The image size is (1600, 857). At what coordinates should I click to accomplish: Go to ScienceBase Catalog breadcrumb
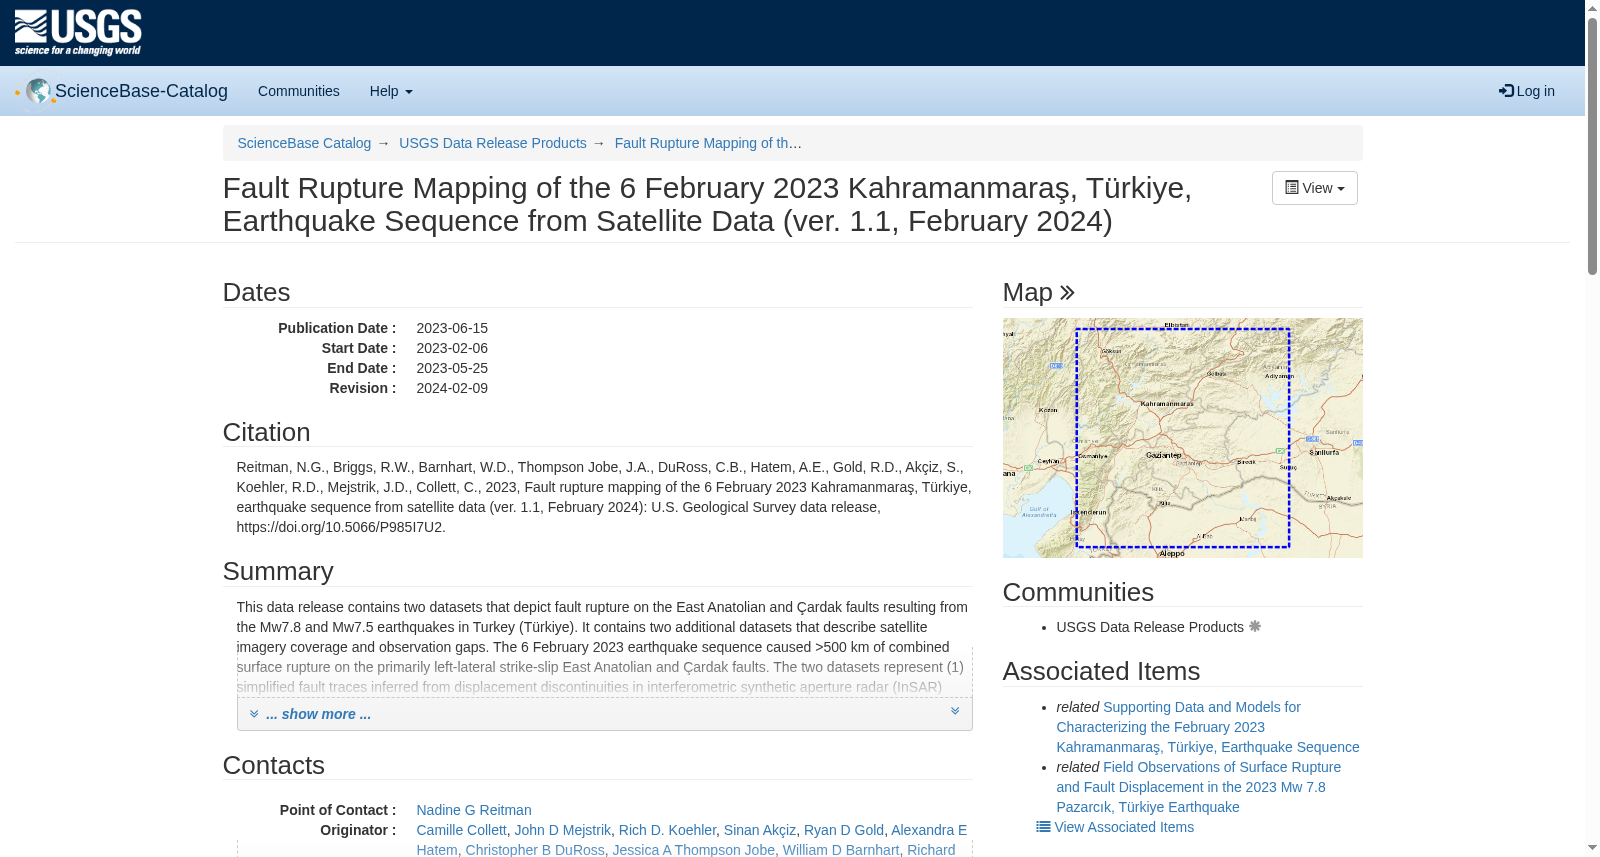point(304,143)
